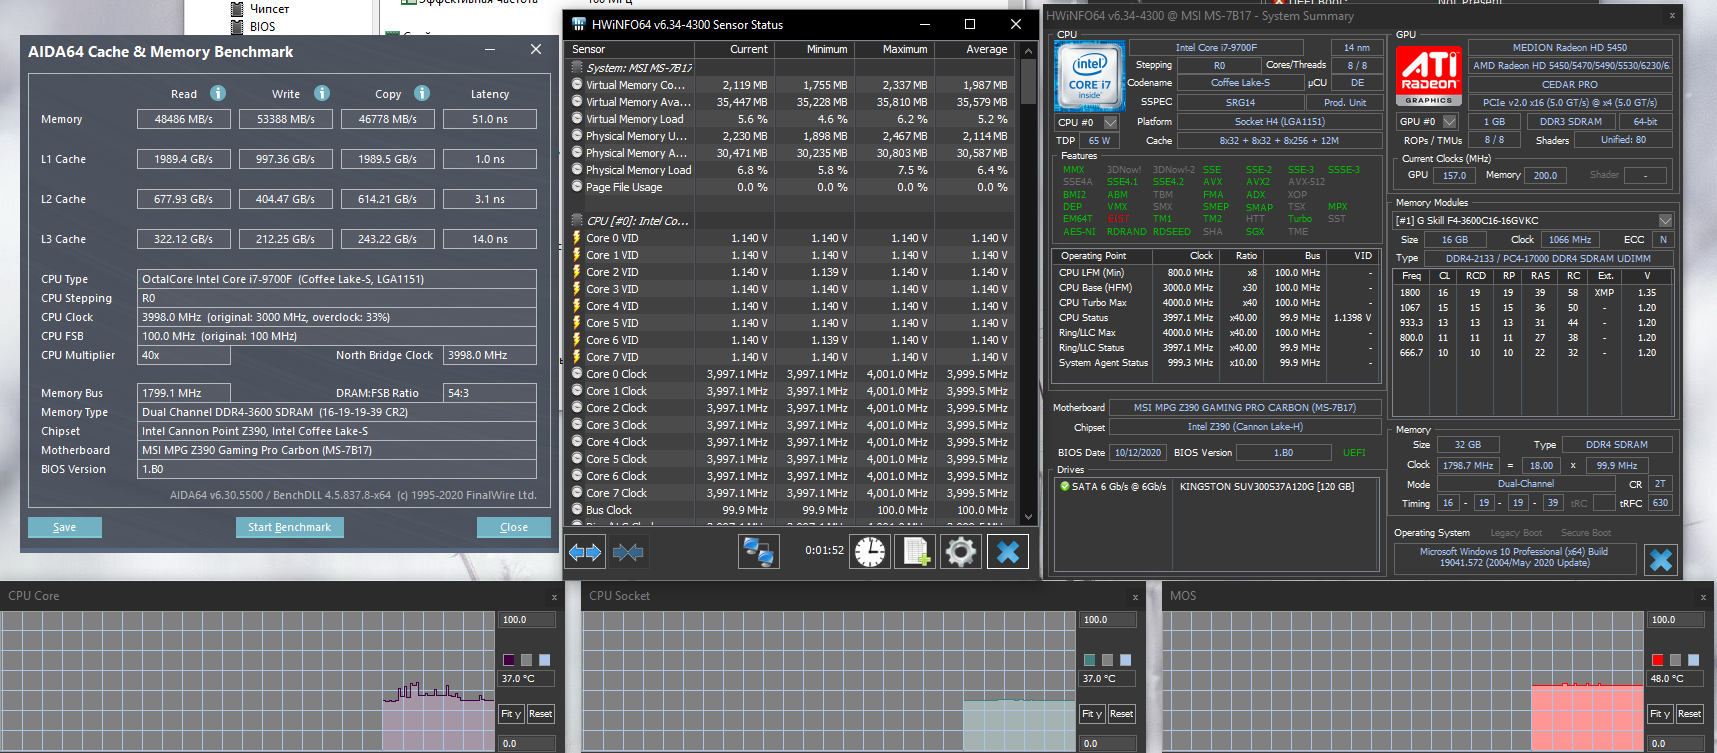Image resolution: width=1717 pixels, height=753 pixels.
Task: Click the L3 Cache Copy value 243.22 GB/s
Action: pos(388,239)
